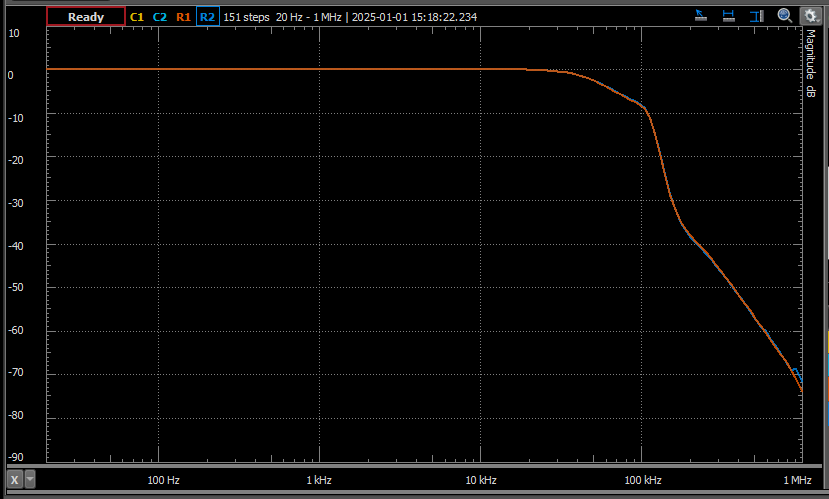Viewport: 829px width, 499px height.
Task: Activate the vertical span cursor icon
Action: coord(757,16)
